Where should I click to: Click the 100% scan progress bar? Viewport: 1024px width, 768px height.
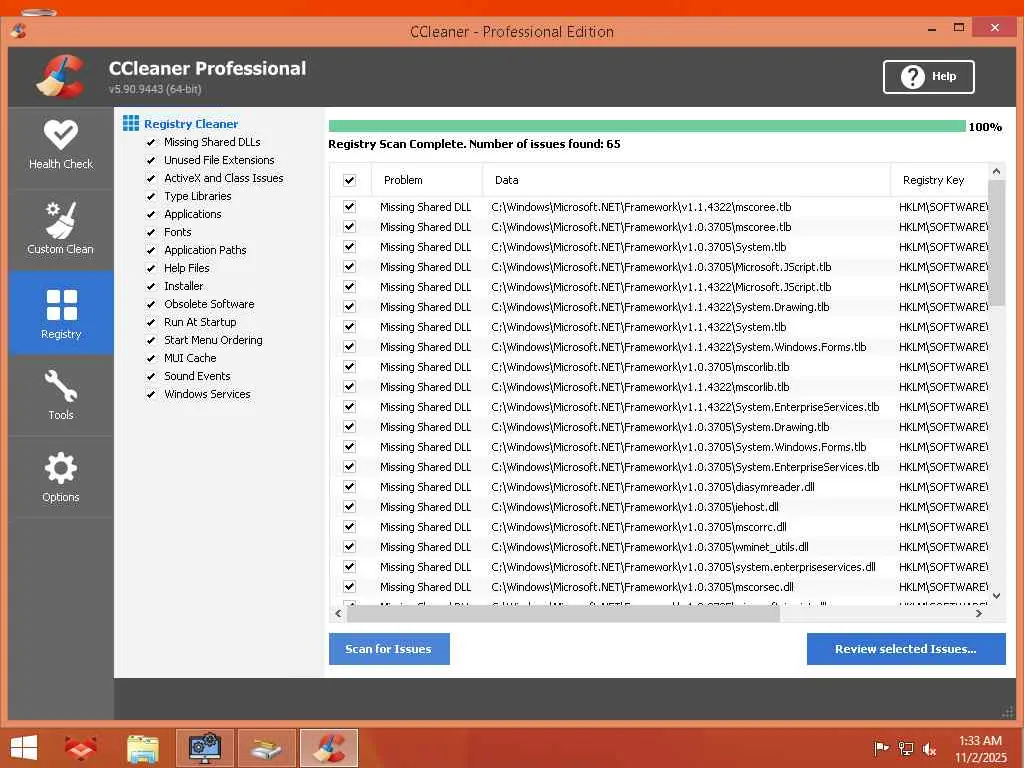pyautogui.click(x=647, y=126)
